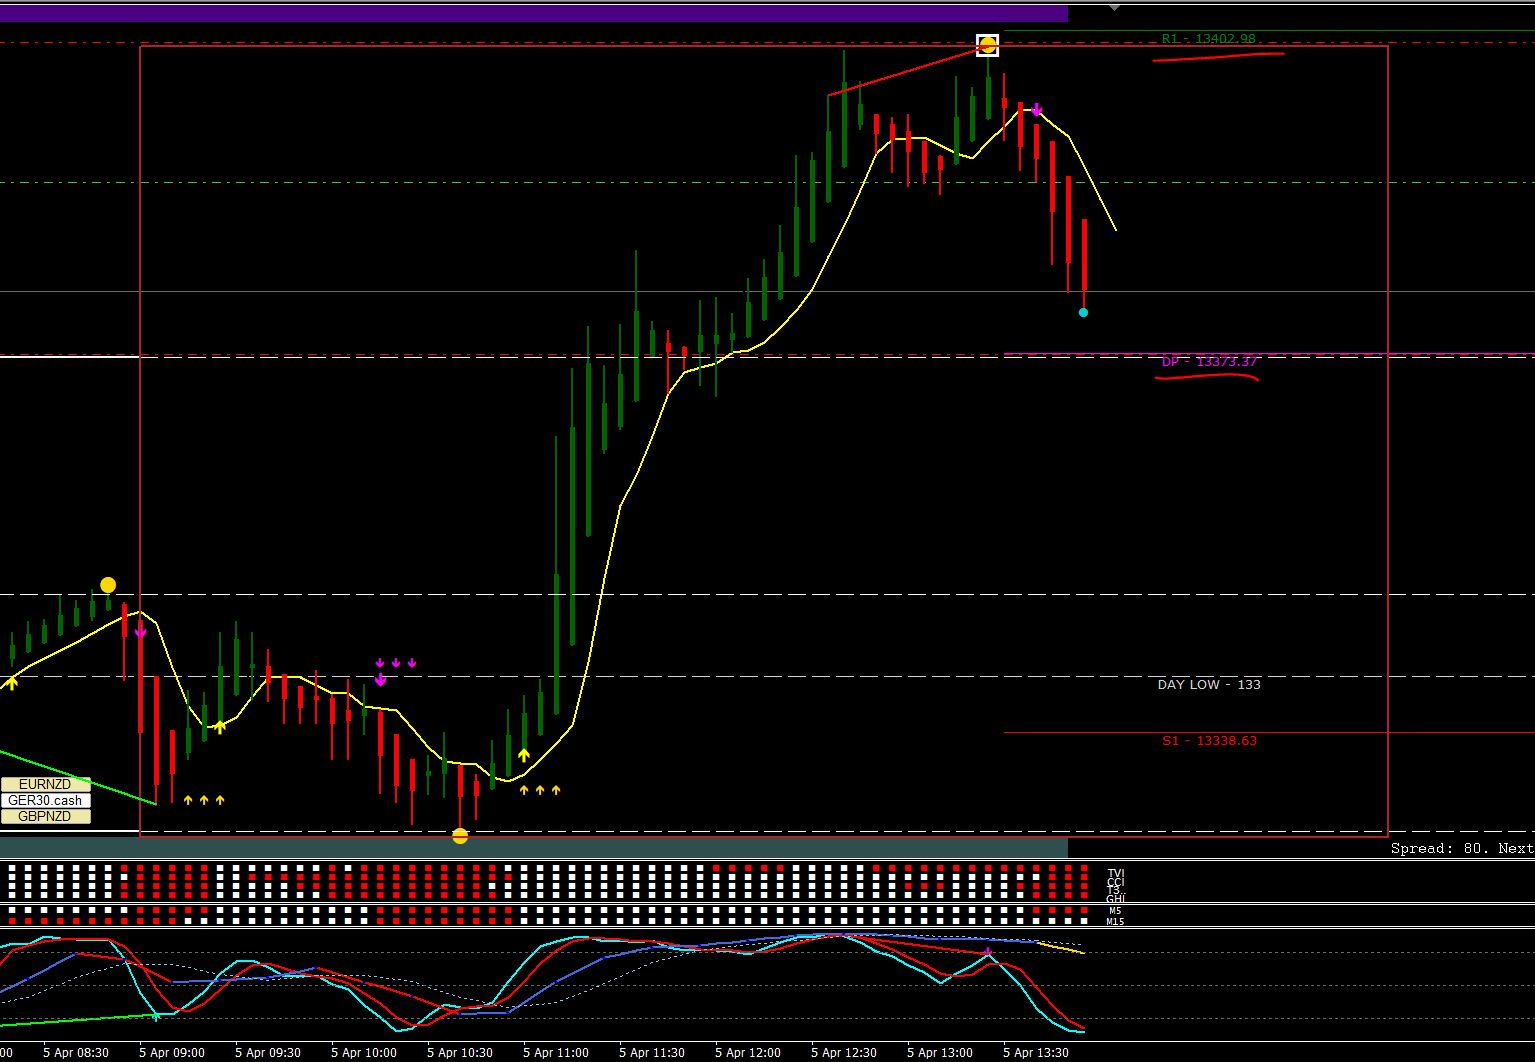This screenshot has width=1535, height=1062.
Task: Select the cyan dot below the latest candle
Action: click(1083, 313)
